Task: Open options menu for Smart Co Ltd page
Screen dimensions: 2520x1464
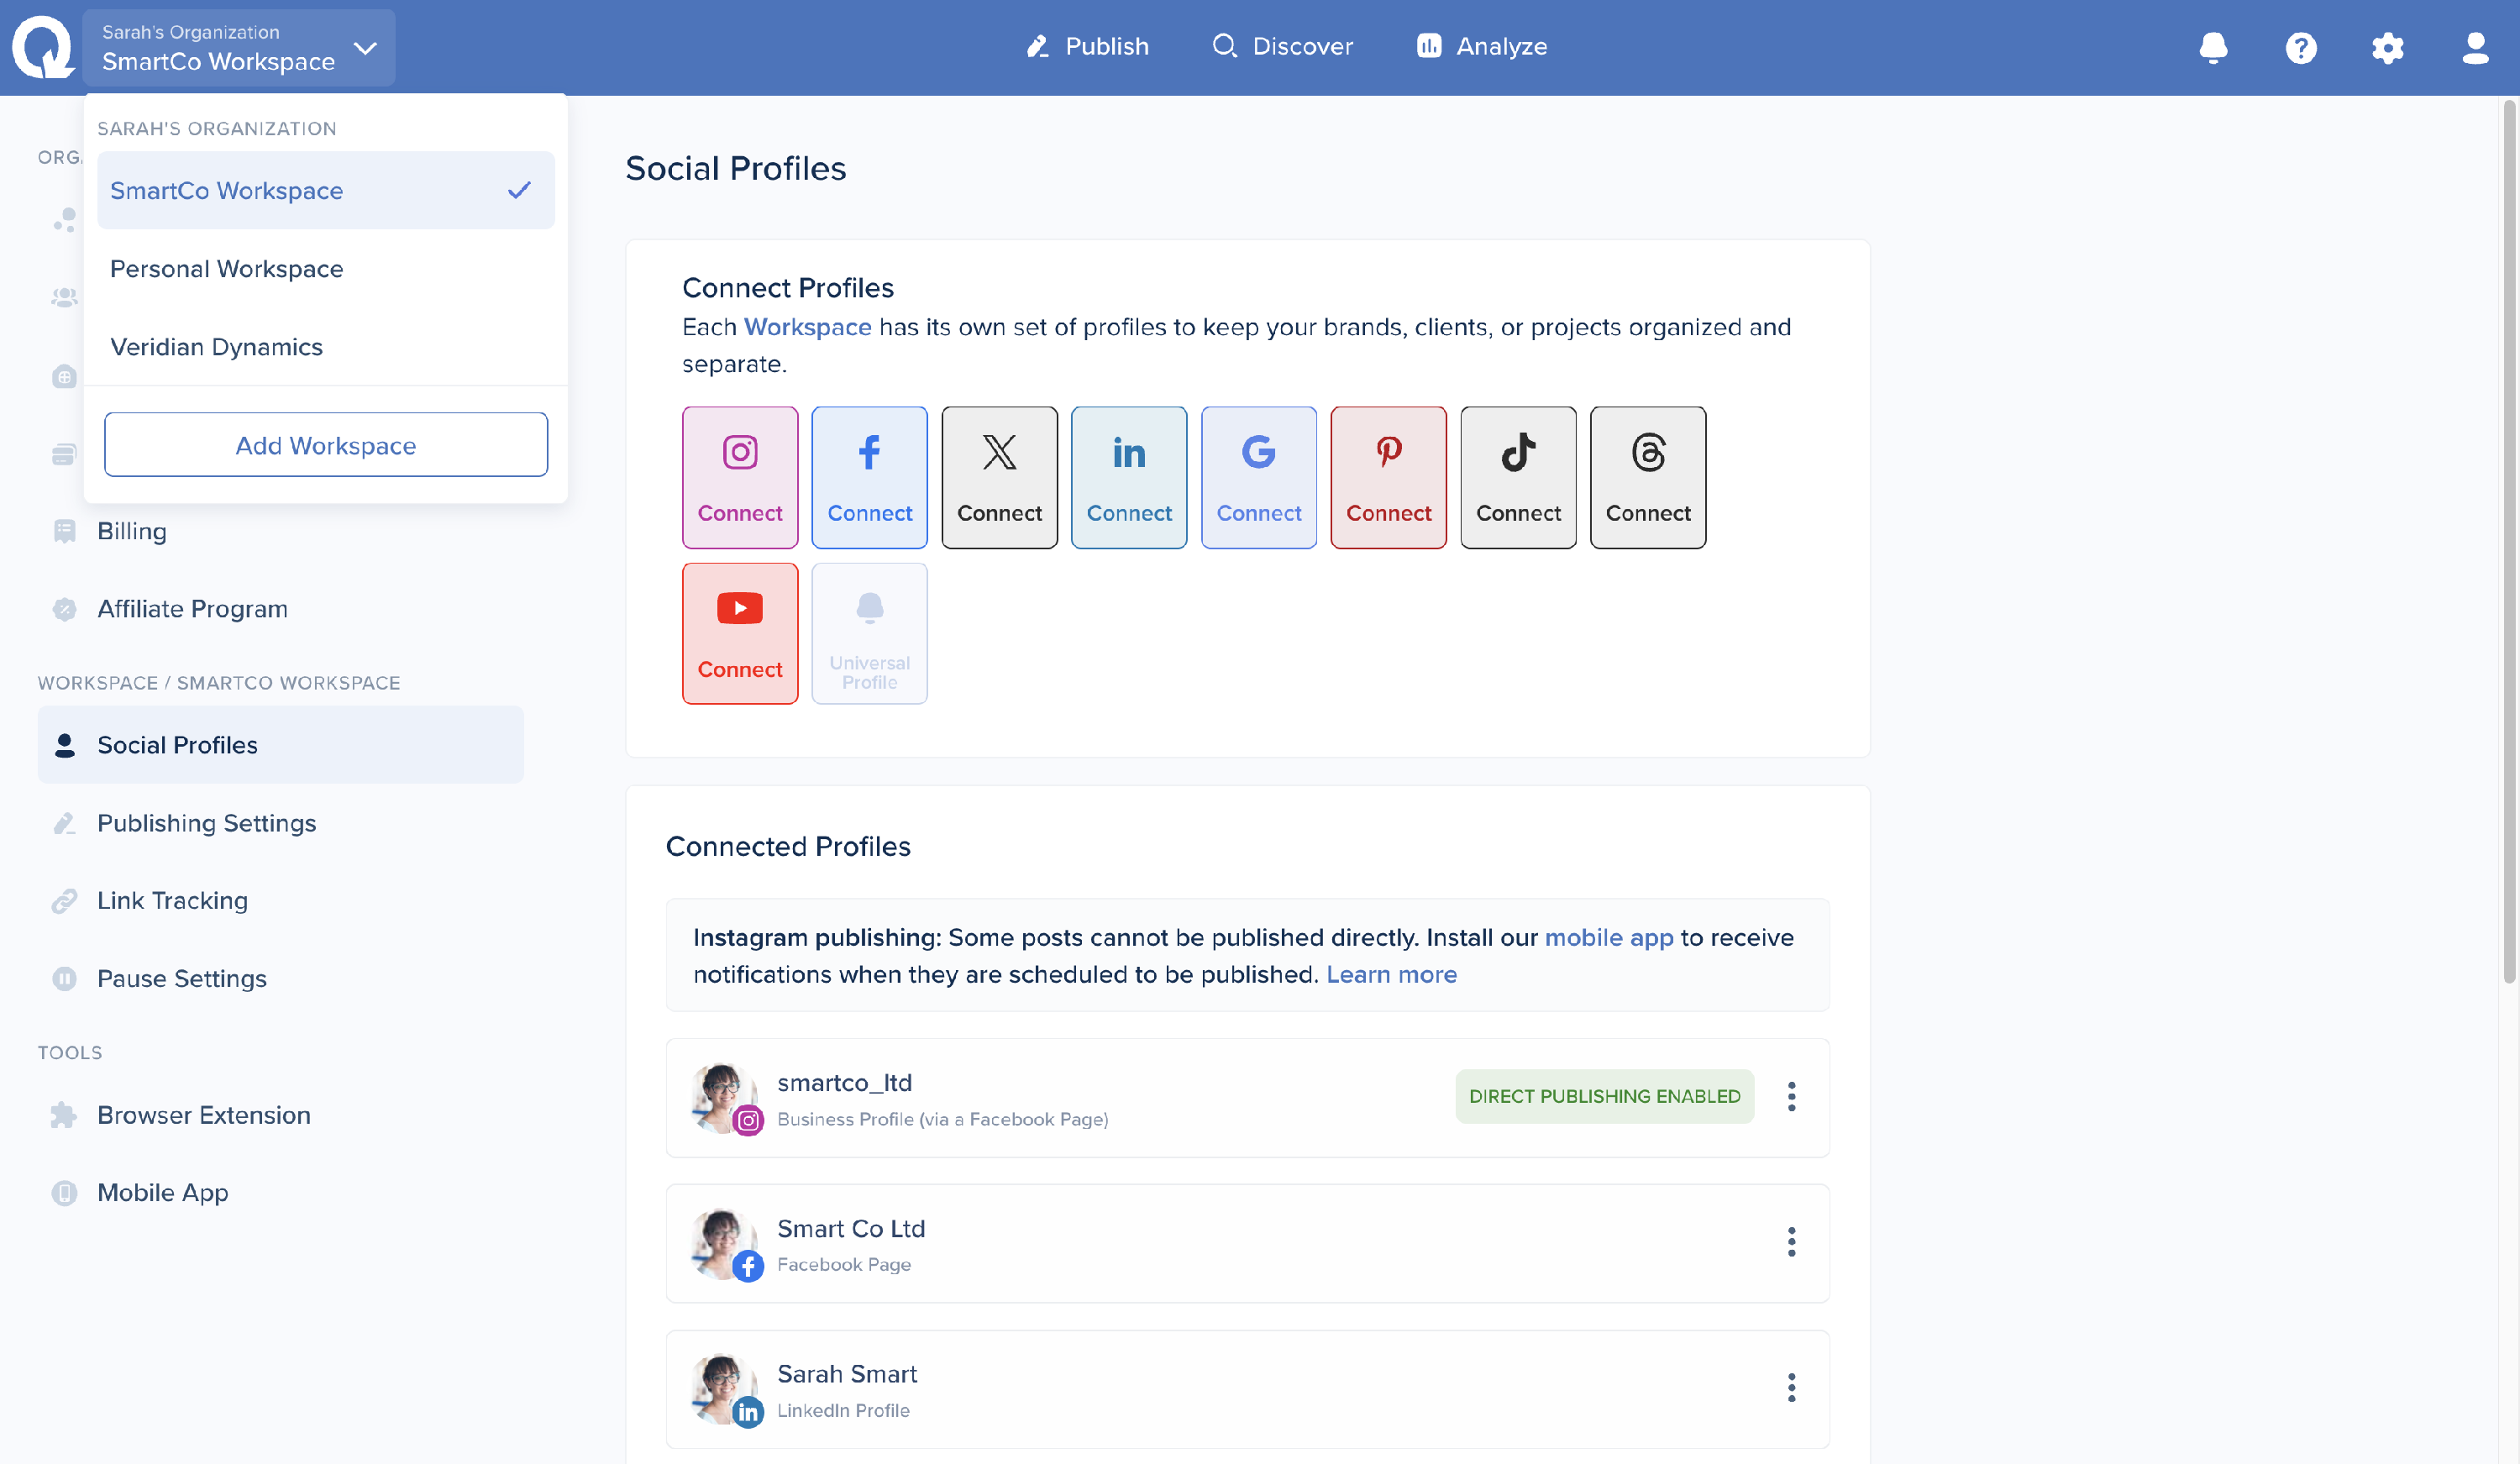Action: 1791,1242
